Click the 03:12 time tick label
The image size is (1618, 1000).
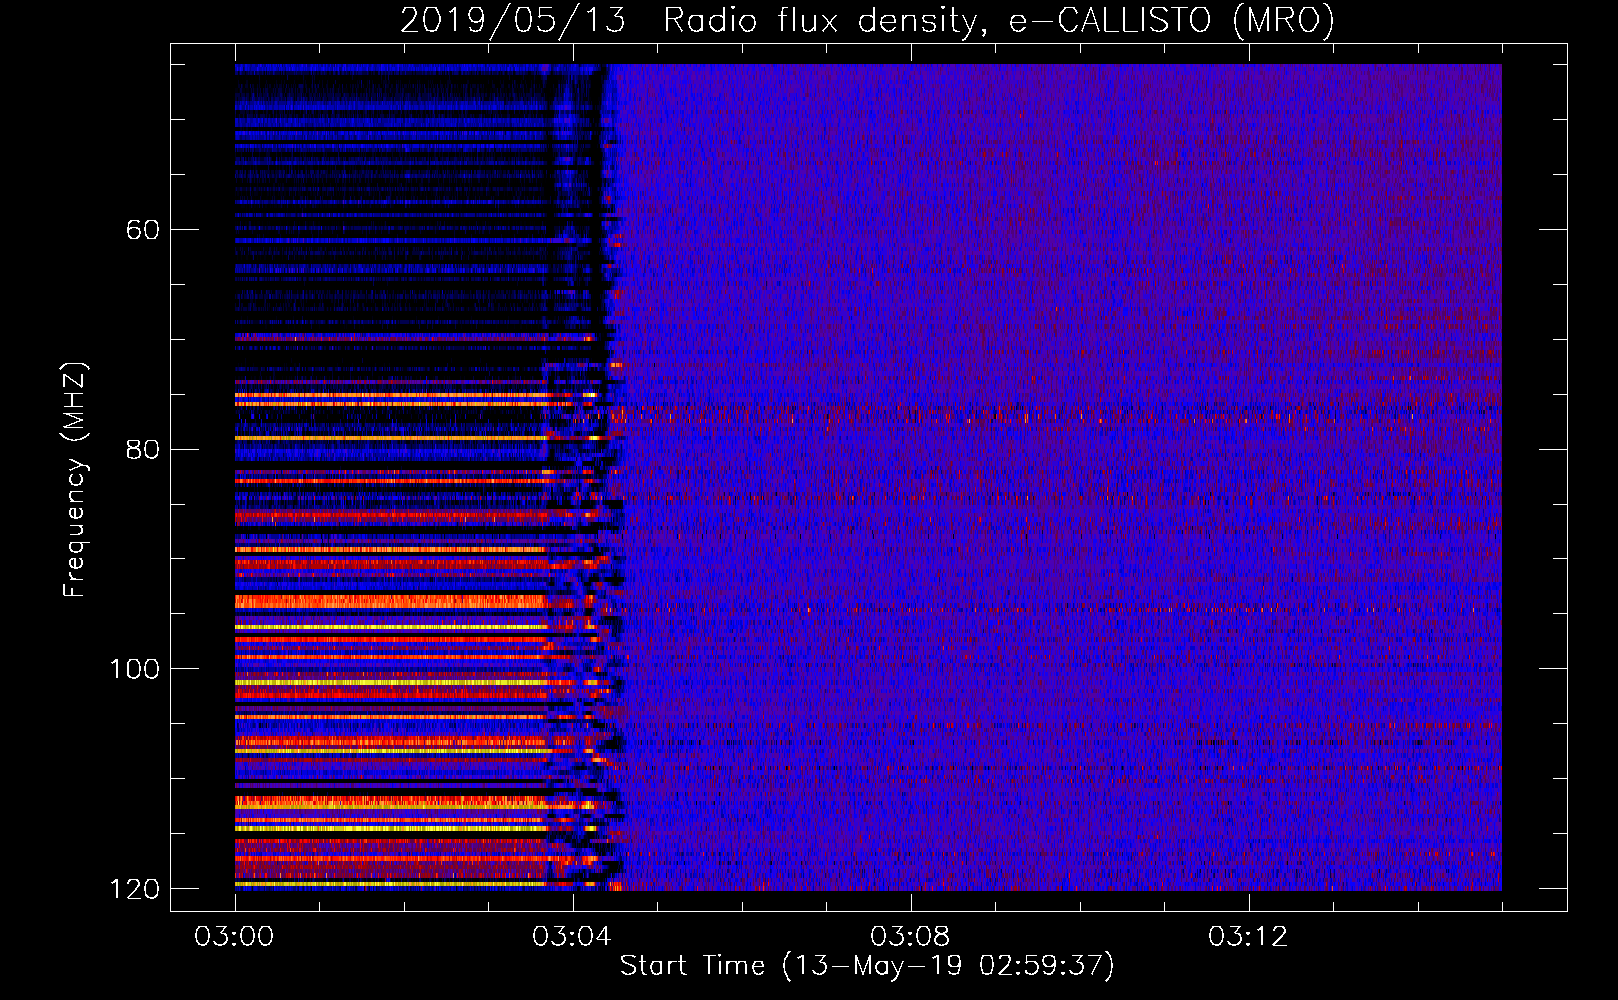1248,937
